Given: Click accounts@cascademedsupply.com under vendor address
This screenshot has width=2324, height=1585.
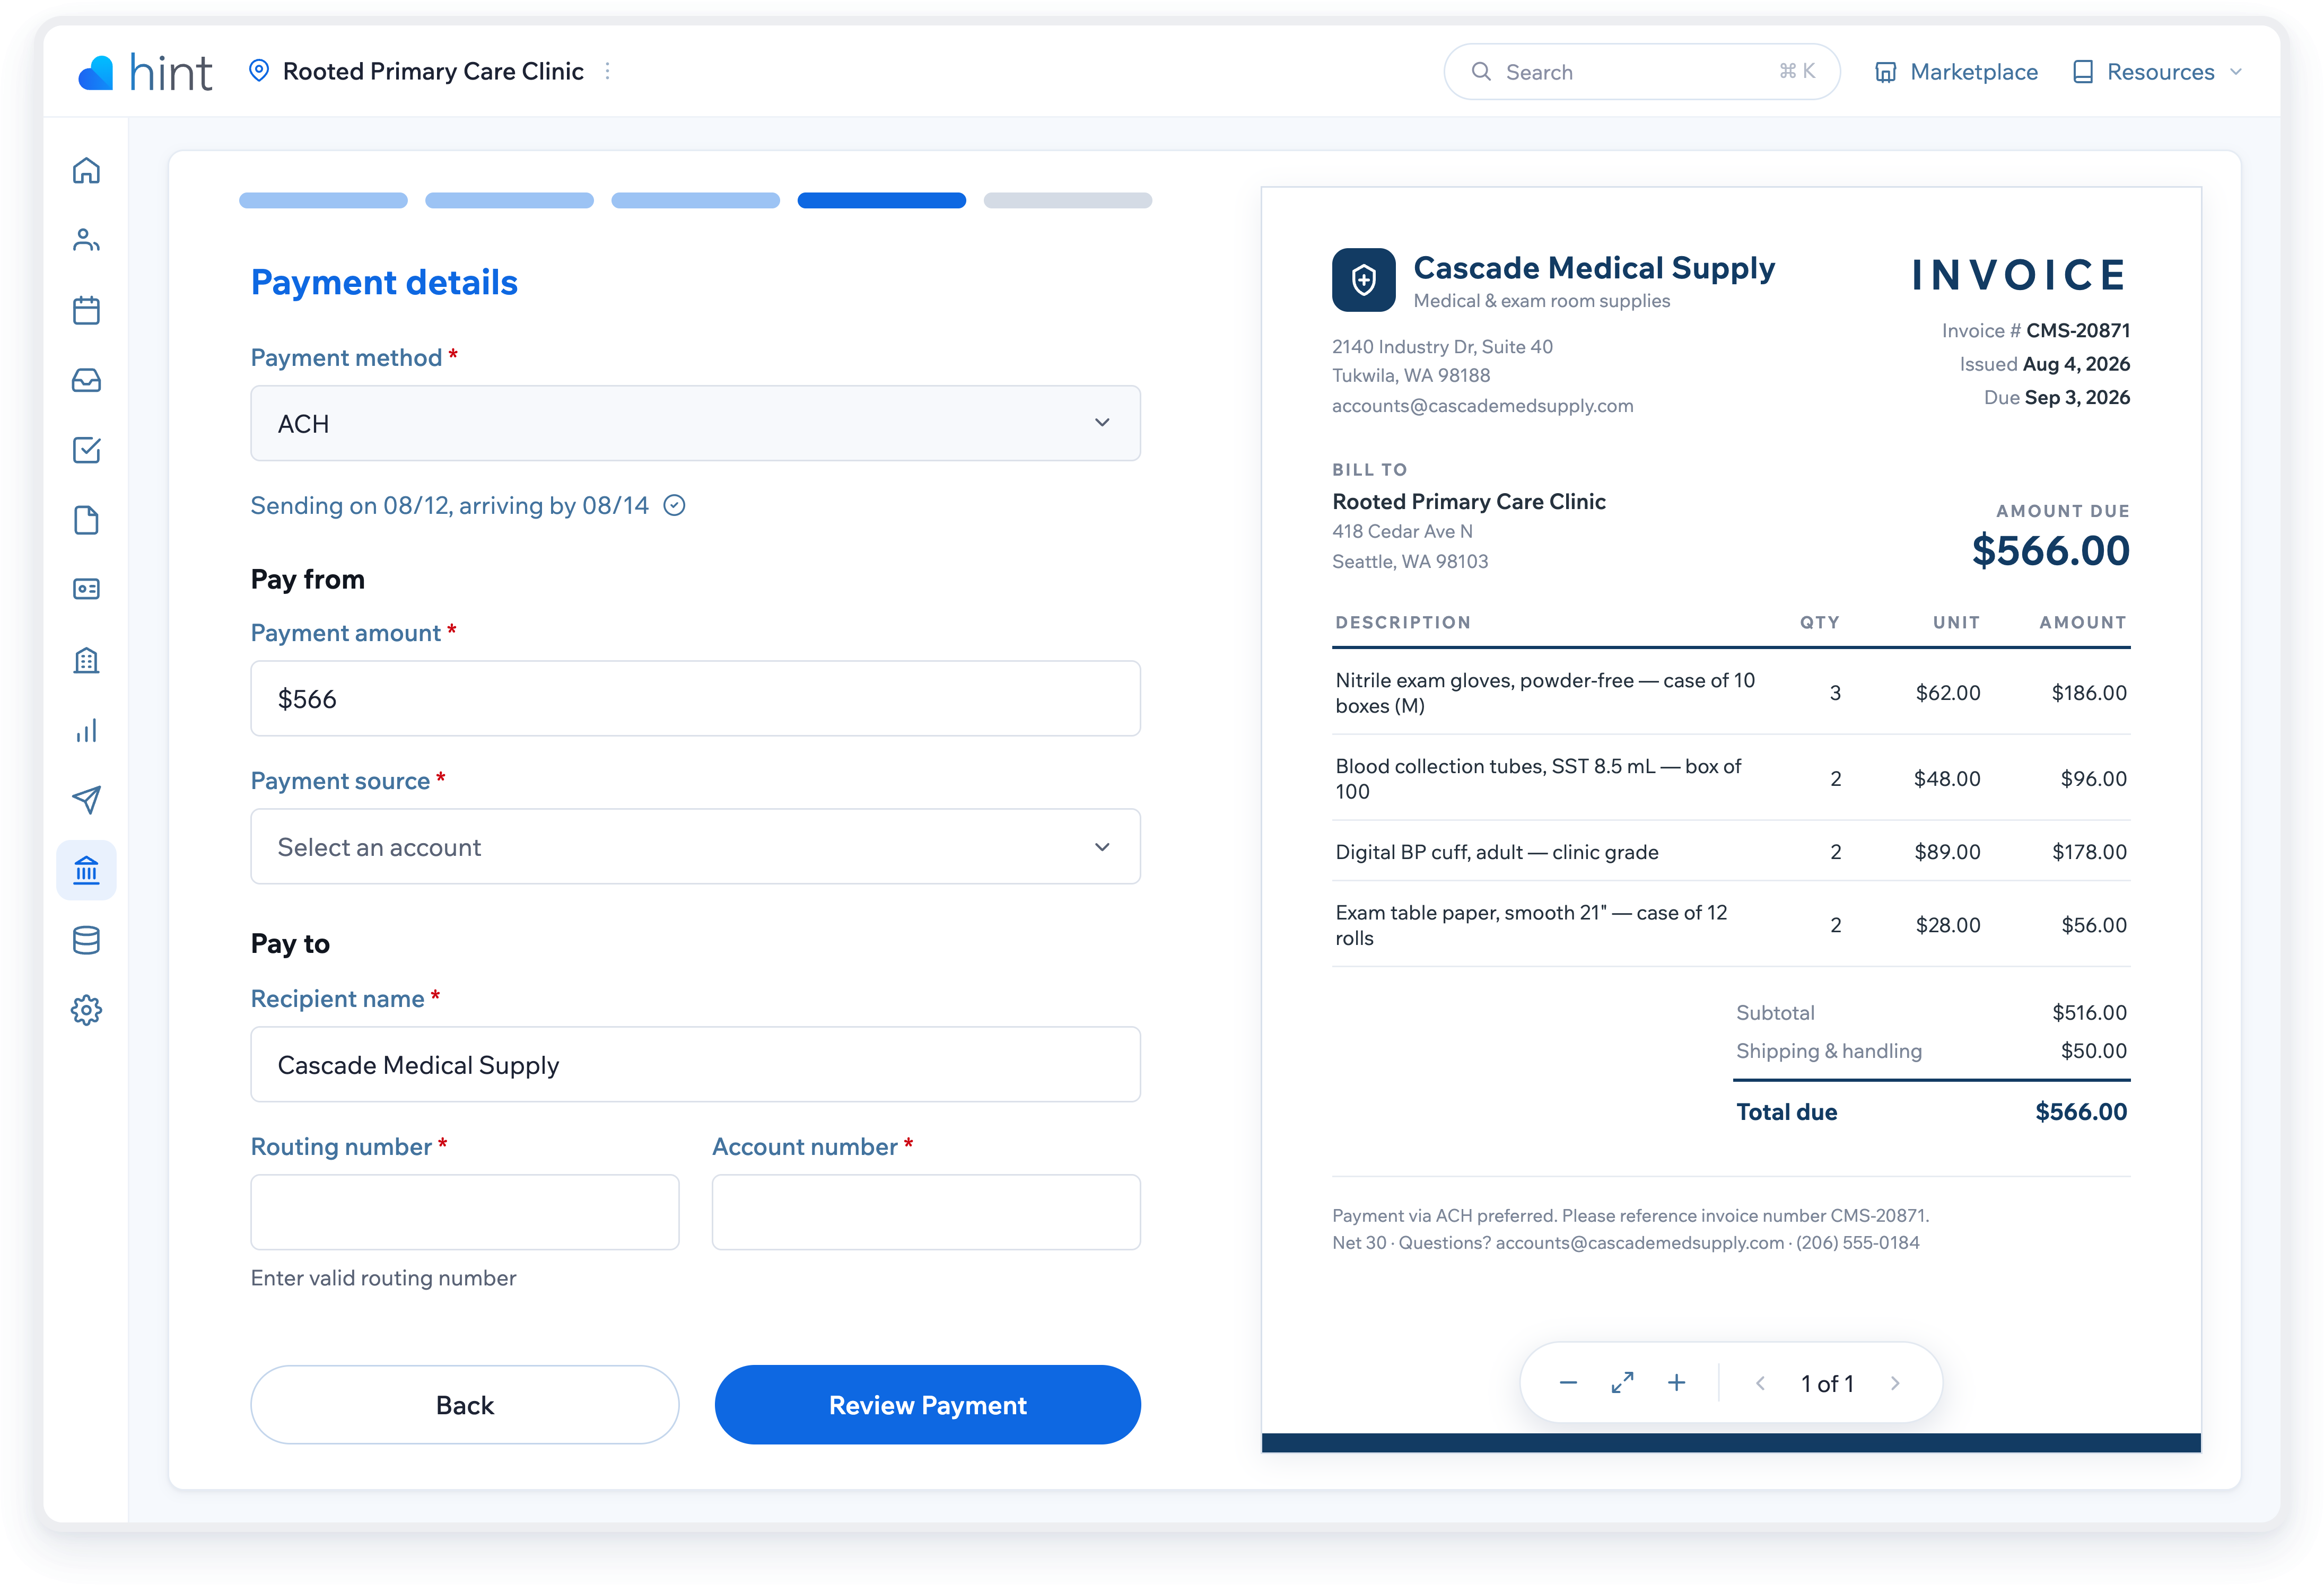Looking at the screenshot, I should (x=1482, y=406).
